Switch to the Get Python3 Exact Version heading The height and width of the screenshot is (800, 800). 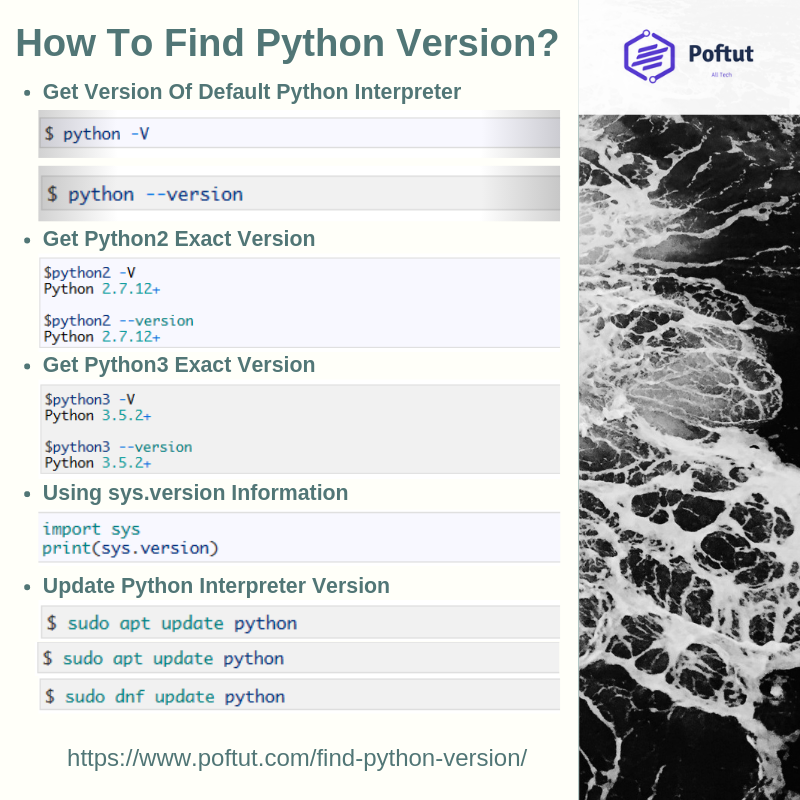(x=178, y=364)
